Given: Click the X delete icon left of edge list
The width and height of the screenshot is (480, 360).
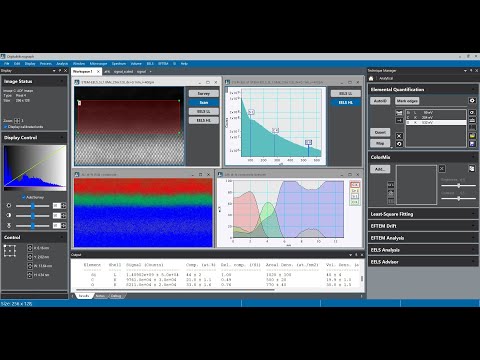Looking at the screenshot, I should [x=399, y=136].
